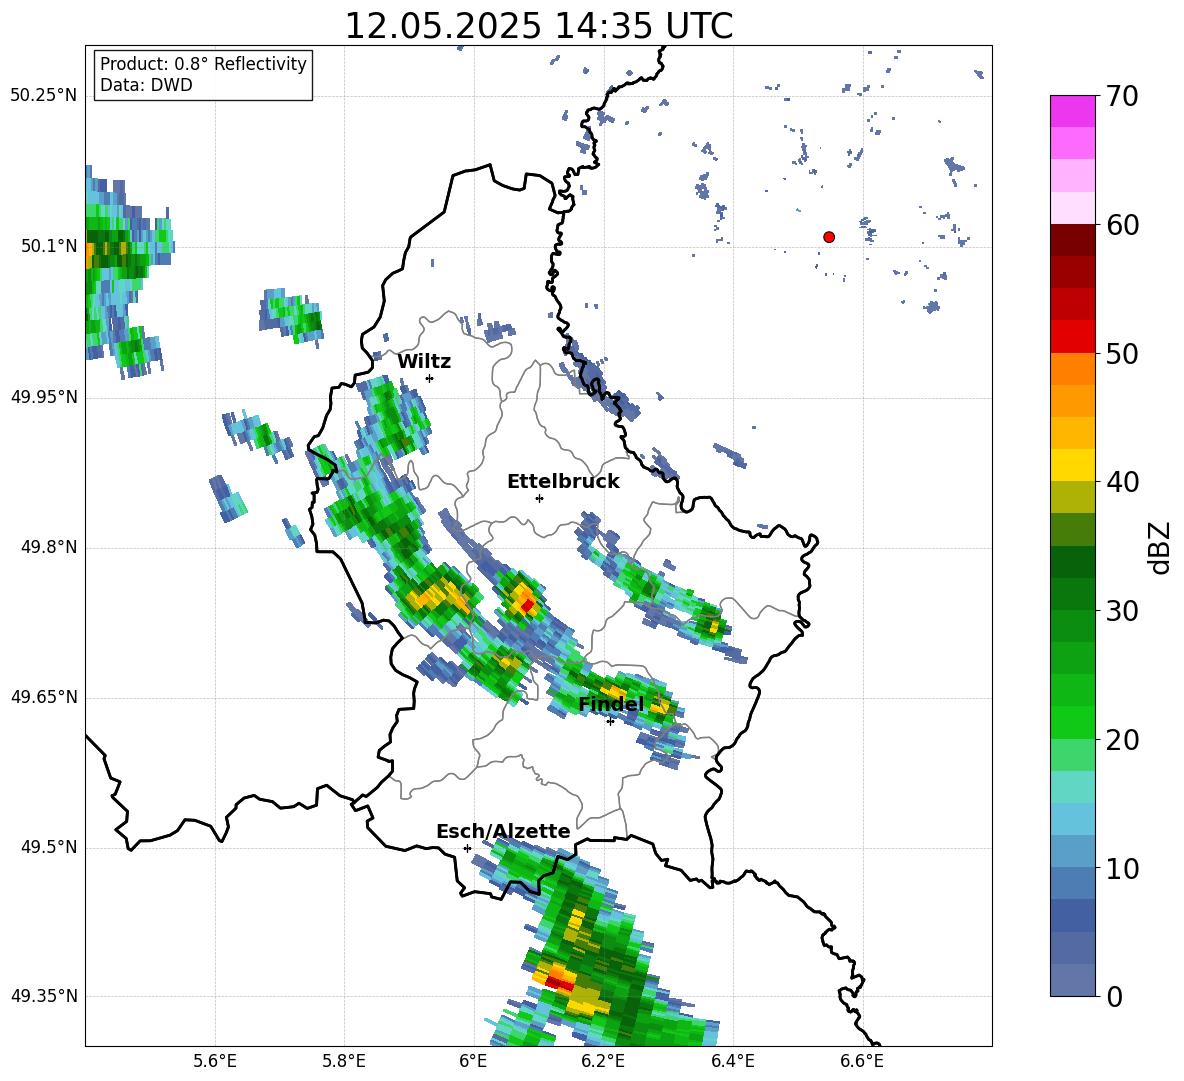Click the 6.4°E longitude label
The width and height of the screenshot is (1184, 1081).
point(732,1061)
